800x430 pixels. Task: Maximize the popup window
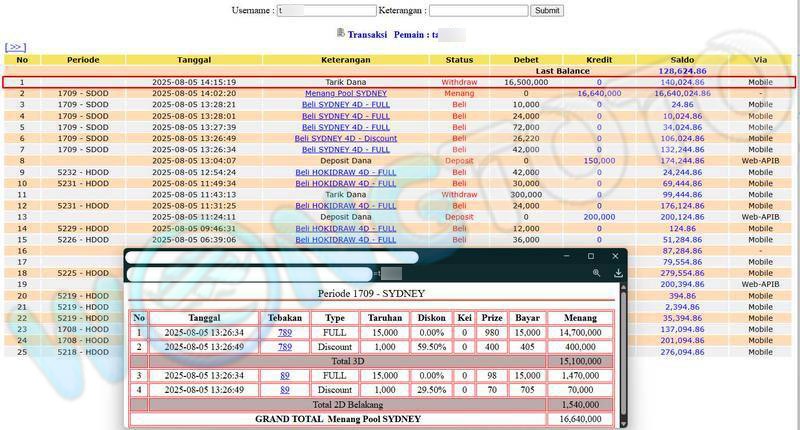coord(591,256)
